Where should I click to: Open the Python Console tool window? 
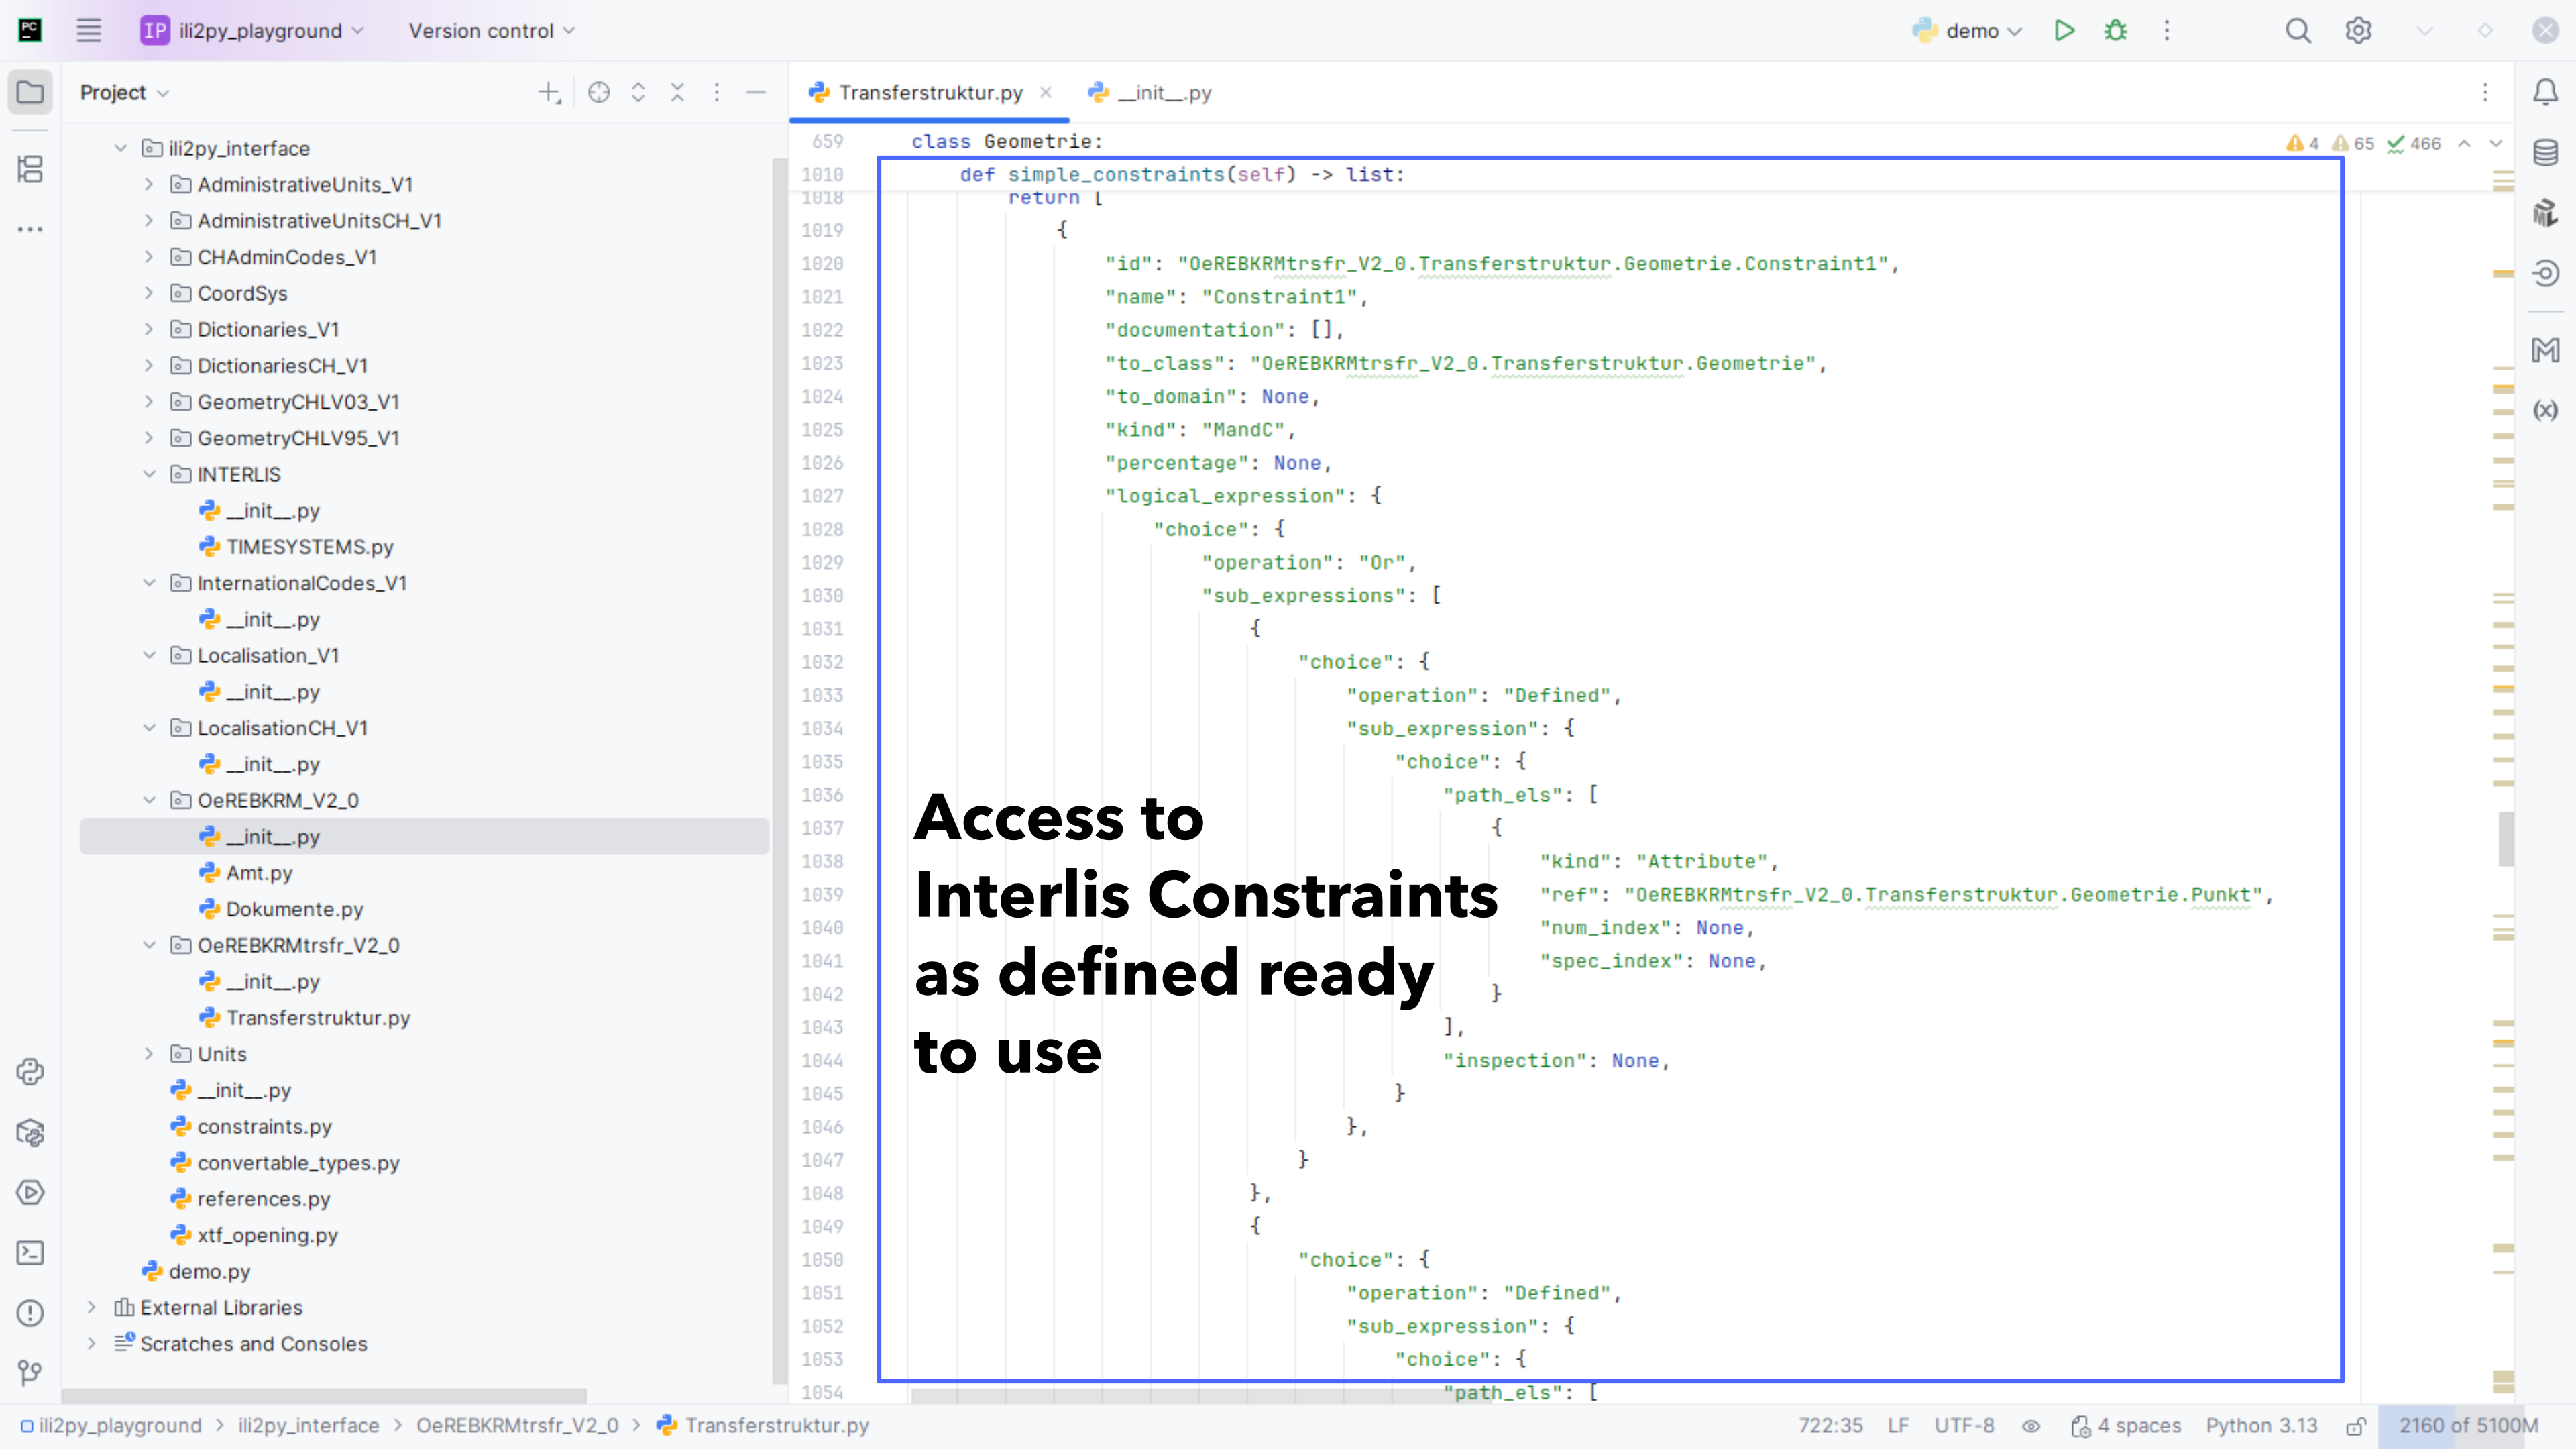click(30, 1072)
